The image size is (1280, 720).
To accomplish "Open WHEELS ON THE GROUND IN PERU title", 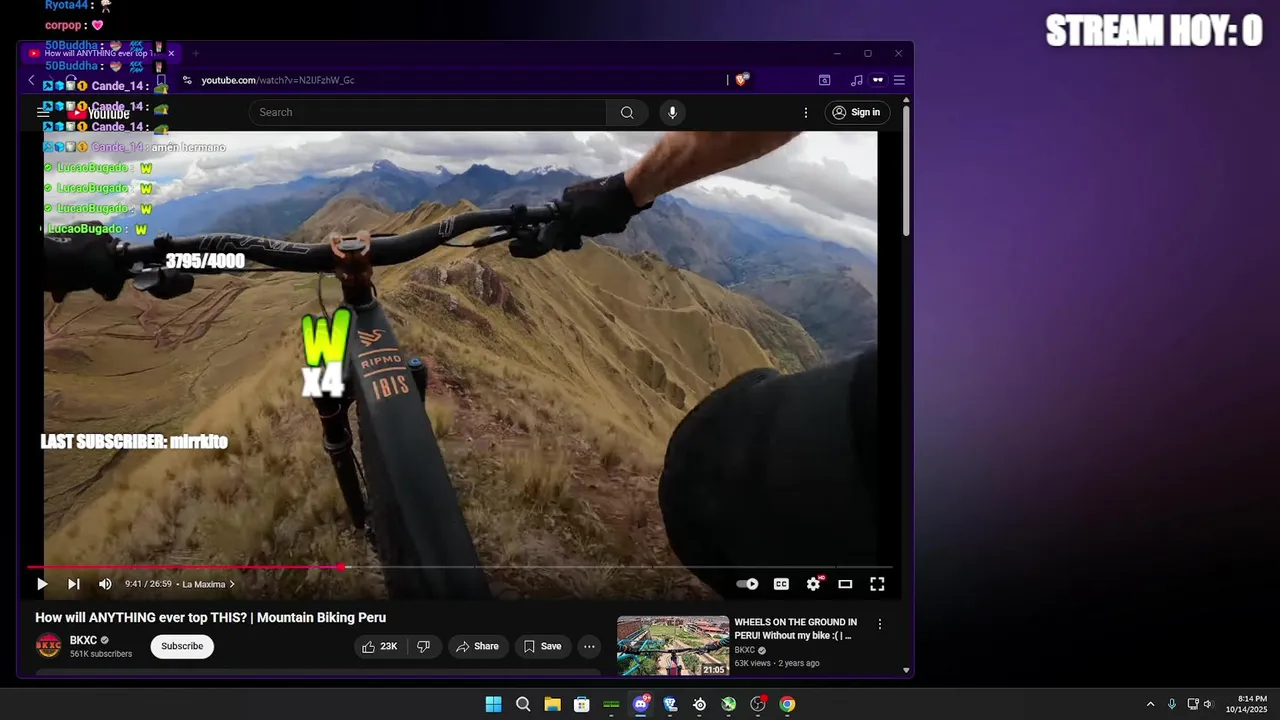I will (796, 628).
